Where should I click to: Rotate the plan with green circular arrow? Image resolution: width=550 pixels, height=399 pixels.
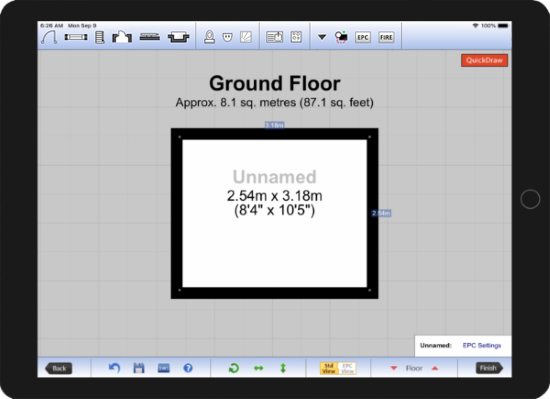[234, 368]
